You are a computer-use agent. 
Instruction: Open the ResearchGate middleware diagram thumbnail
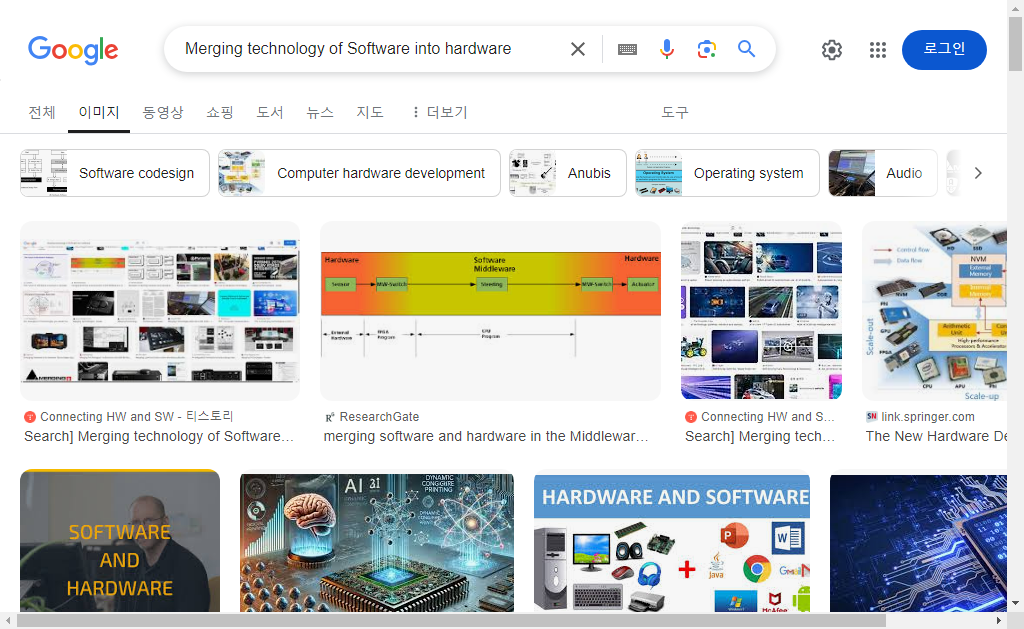(x=490, y=311)
